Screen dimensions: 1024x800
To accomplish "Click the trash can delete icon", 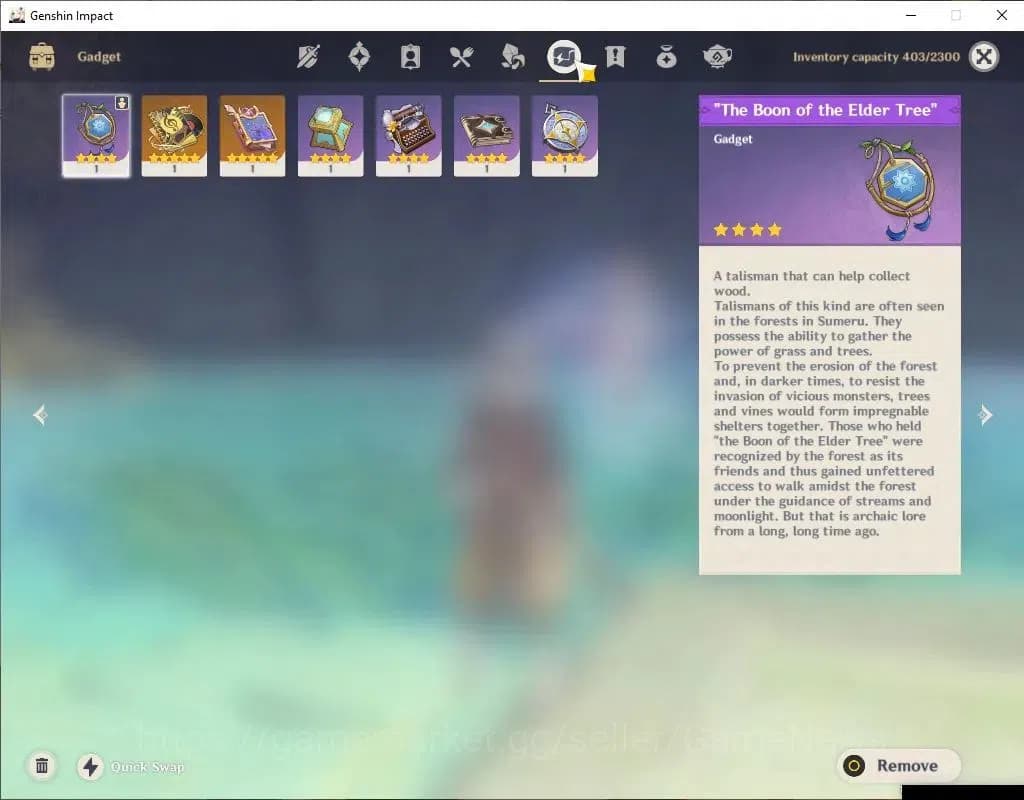I will pos(42,765).
